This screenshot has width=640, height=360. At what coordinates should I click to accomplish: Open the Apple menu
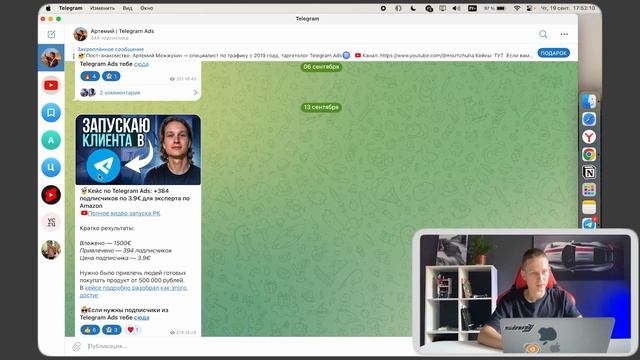48,8
